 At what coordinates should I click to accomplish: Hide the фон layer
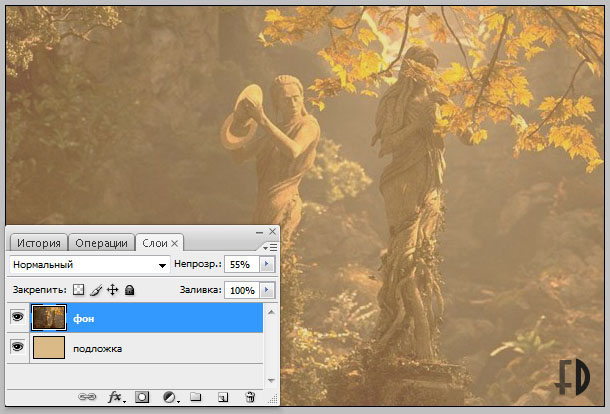click(x=18, y=319)
